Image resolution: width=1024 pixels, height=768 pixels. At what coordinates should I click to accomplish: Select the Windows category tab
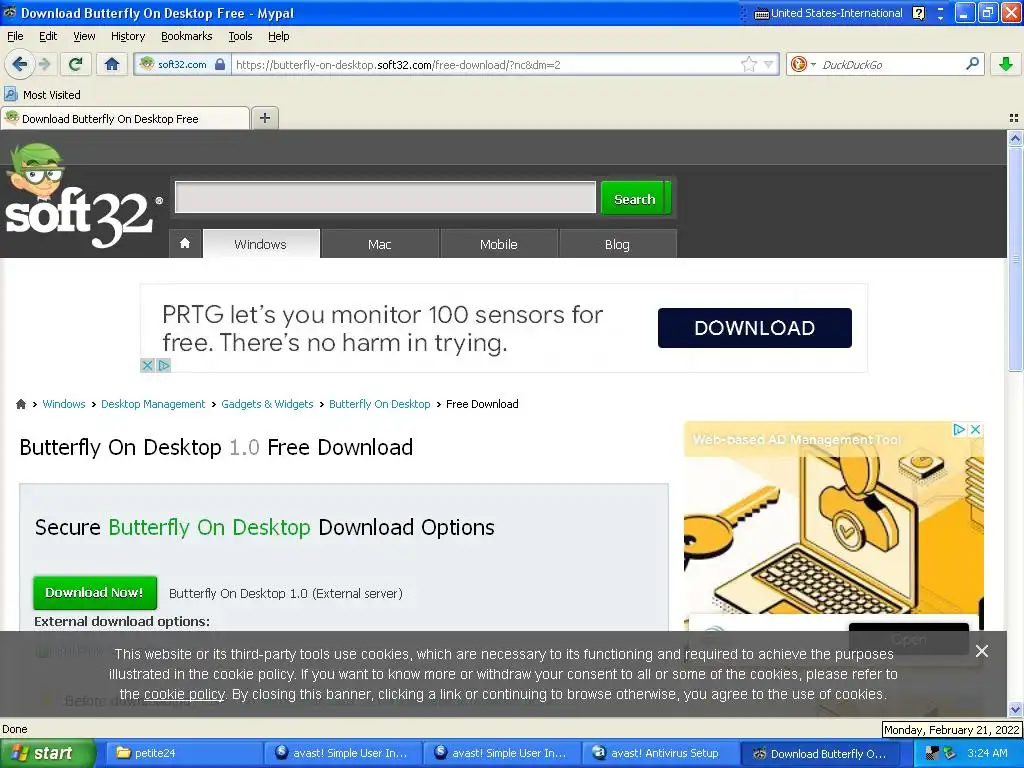click(261, 244)
